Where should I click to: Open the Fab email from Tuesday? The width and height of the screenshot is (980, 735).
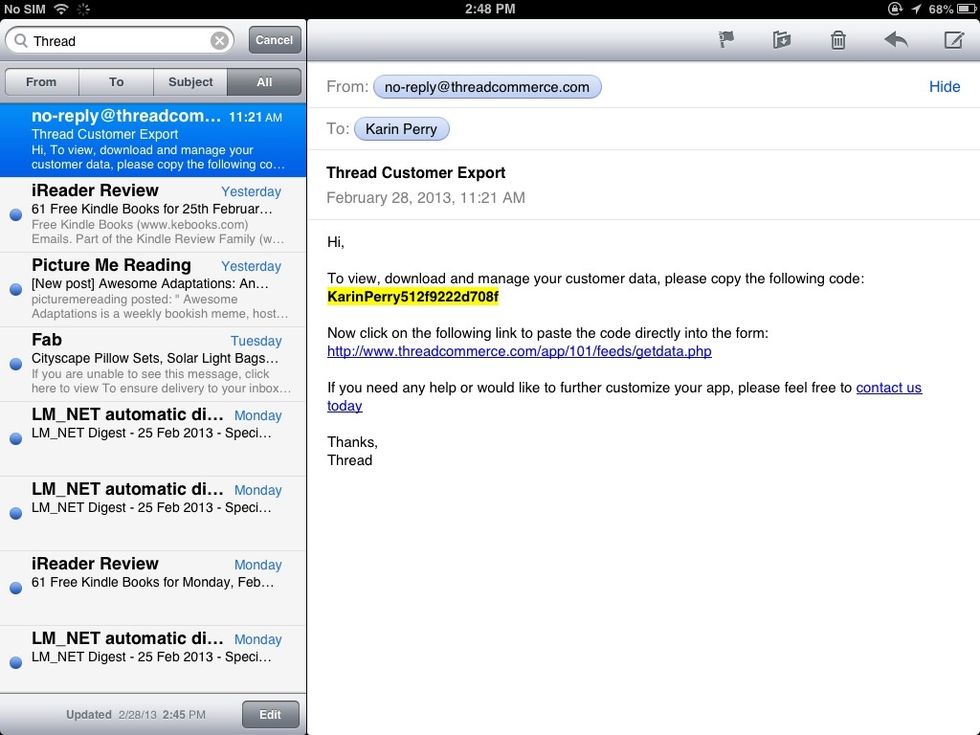pos(153,364)
